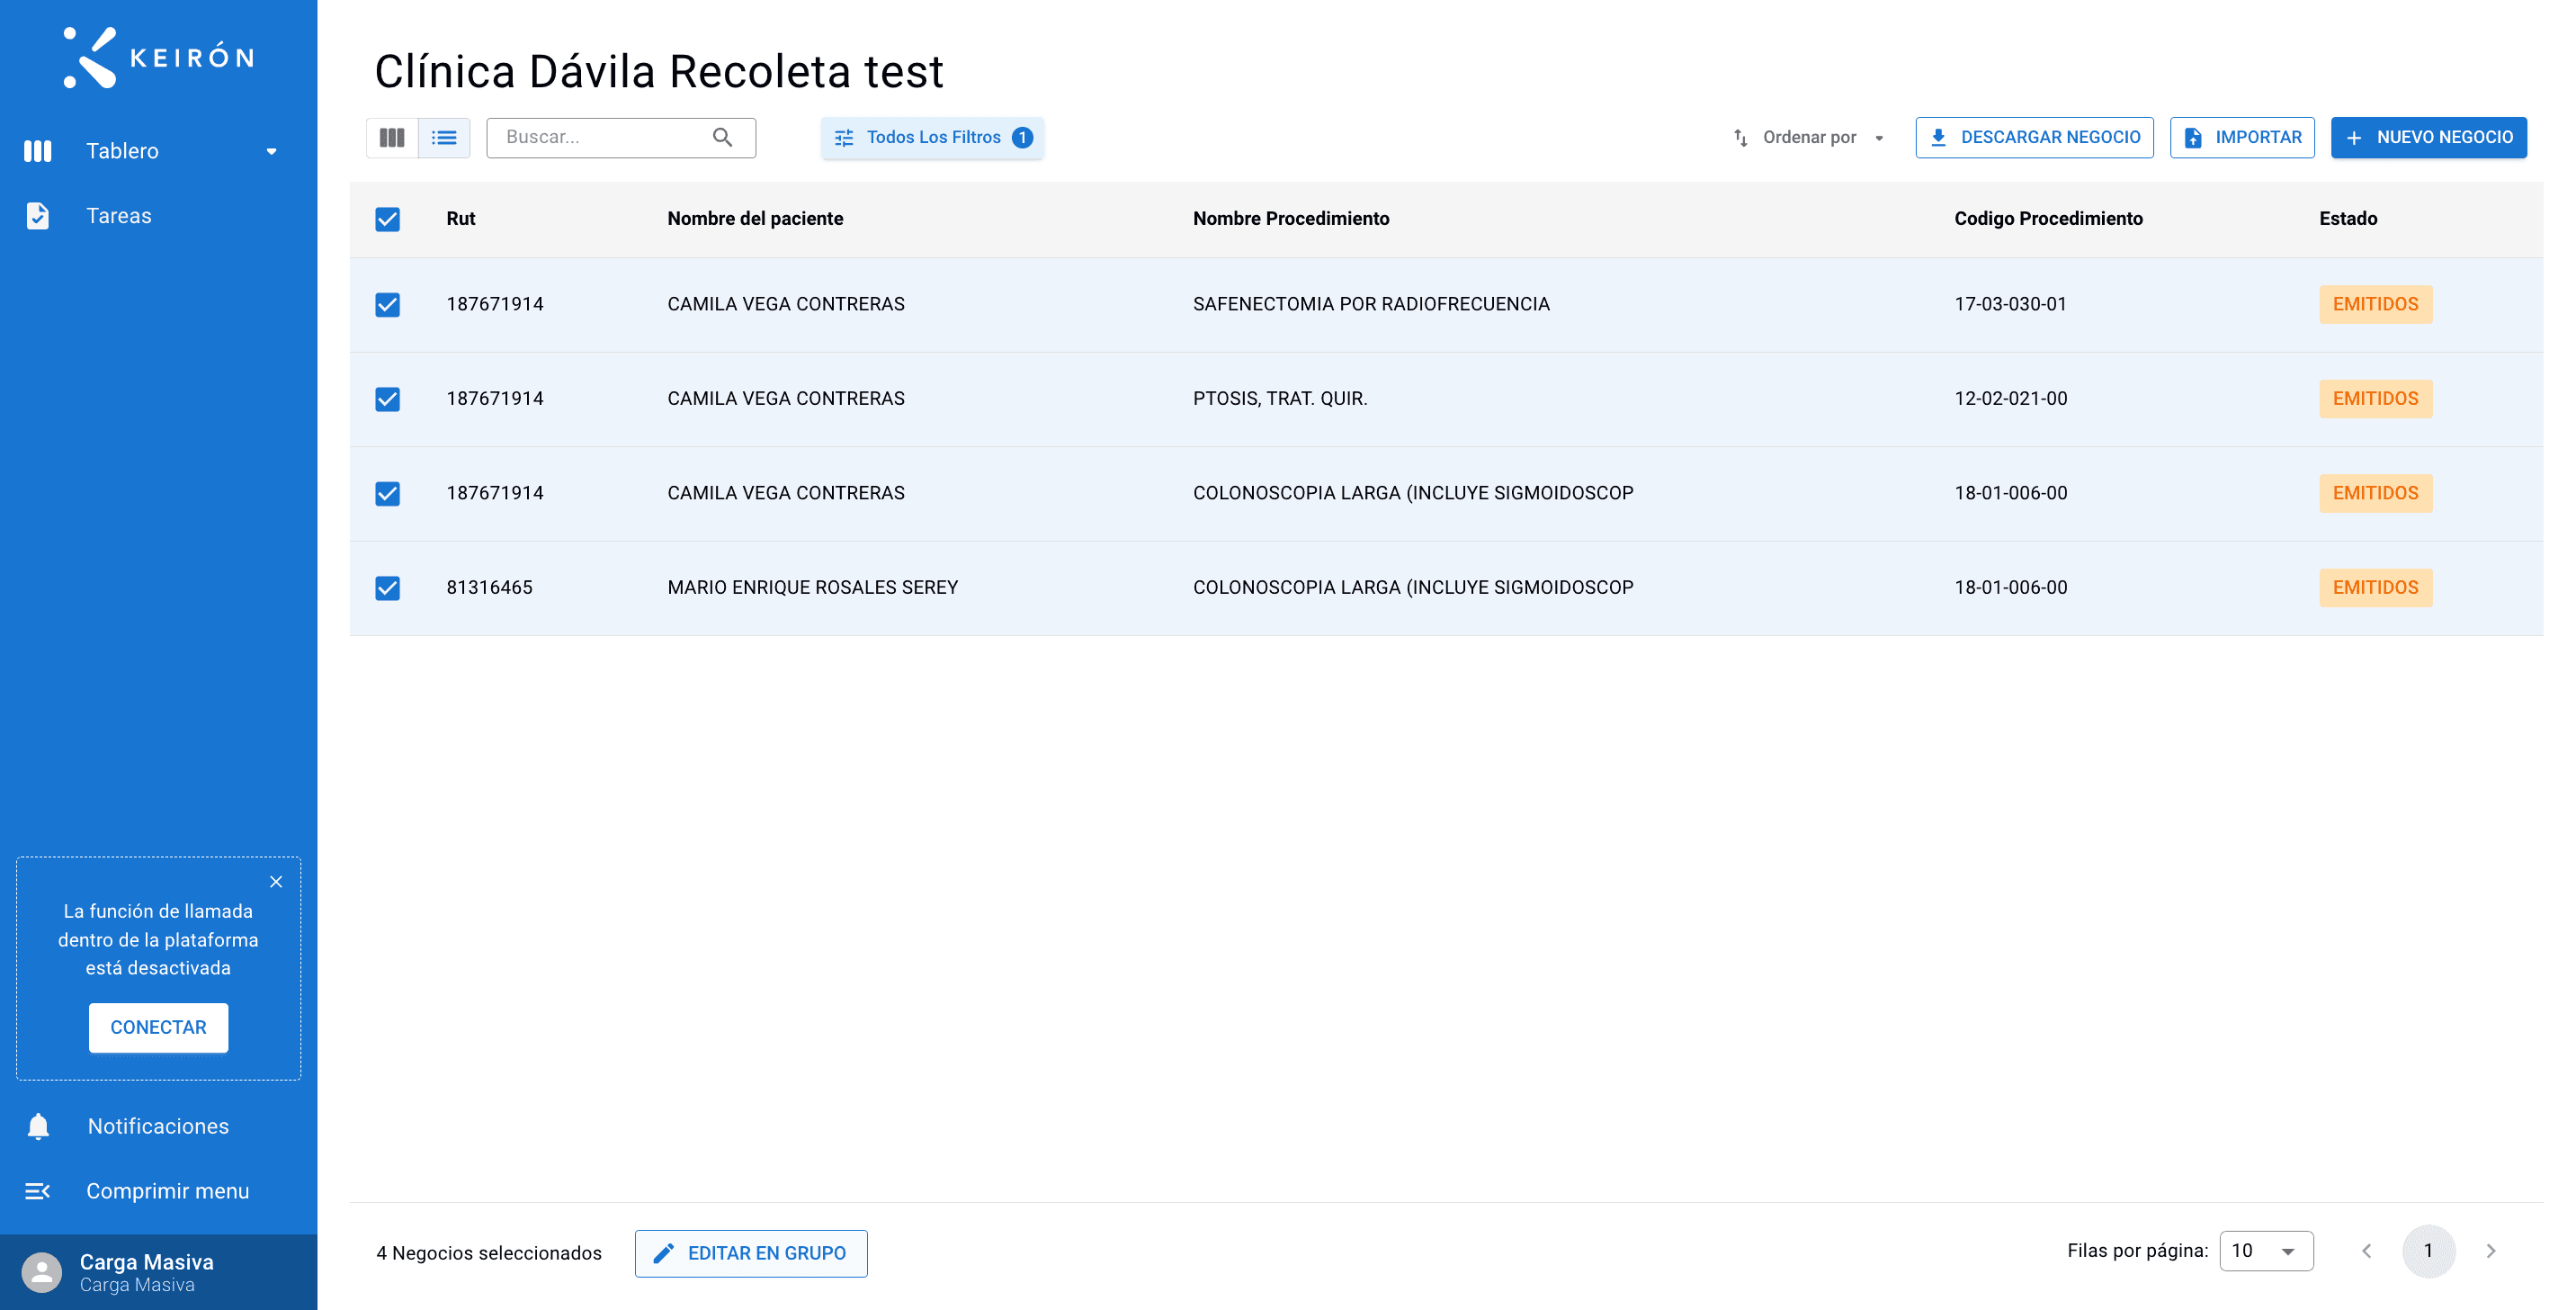Open the Ordenar por dropdown
Image resolution: width=2576 pixels, height=1310 pixels.
click(x=1809, y=137)
